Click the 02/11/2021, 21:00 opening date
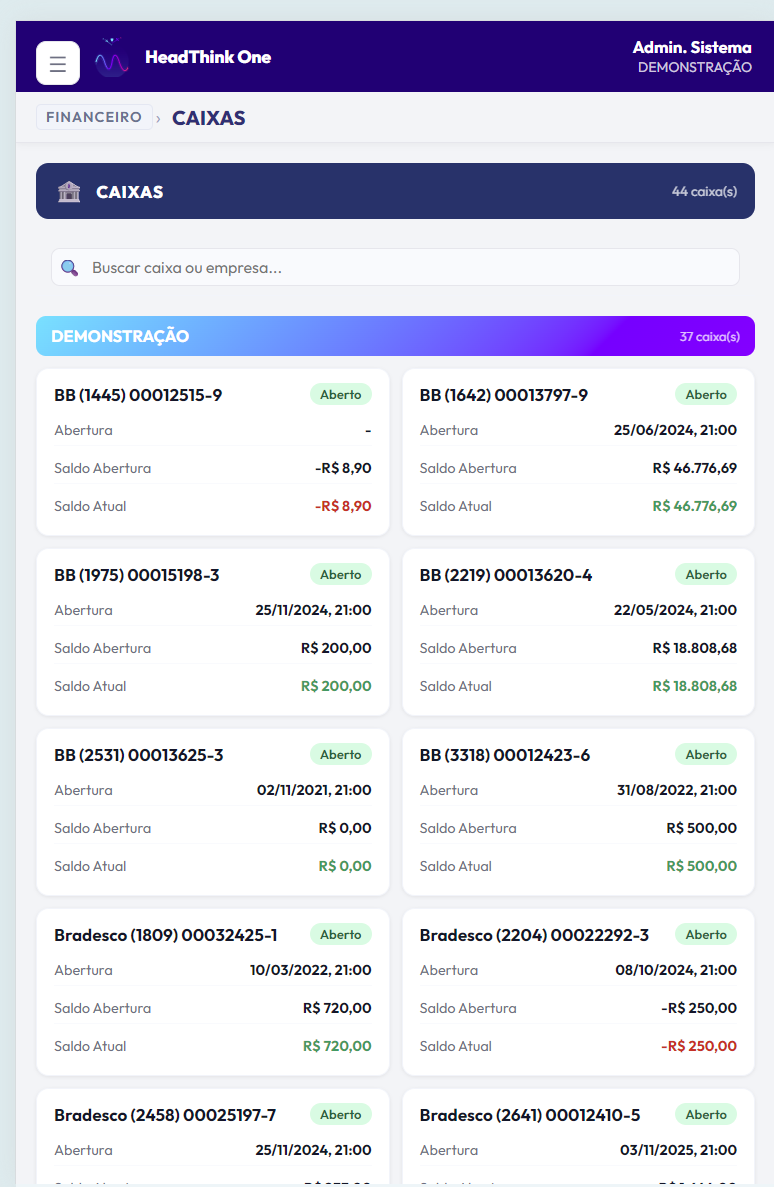 [x=314, y=790]
